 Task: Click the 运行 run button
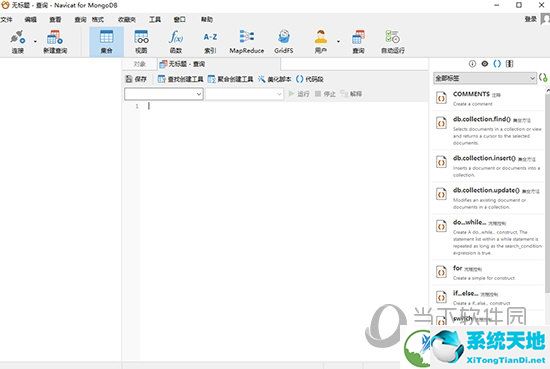coord(299,94)
